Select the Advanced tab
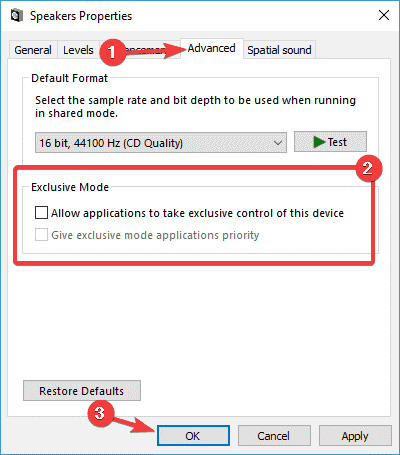Image resolution: width=400 pixels, height=455 pixels. click(212, 48)
